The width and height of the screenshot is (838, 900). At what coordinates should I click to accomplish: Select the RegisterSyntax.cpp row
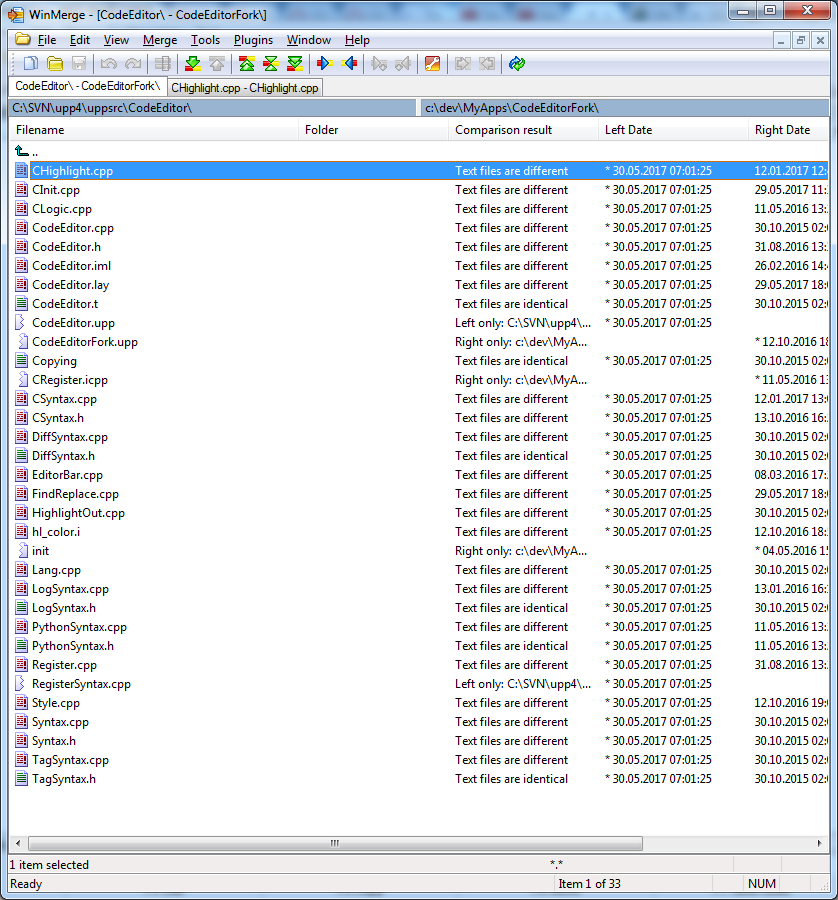click(x=81, y=684)
